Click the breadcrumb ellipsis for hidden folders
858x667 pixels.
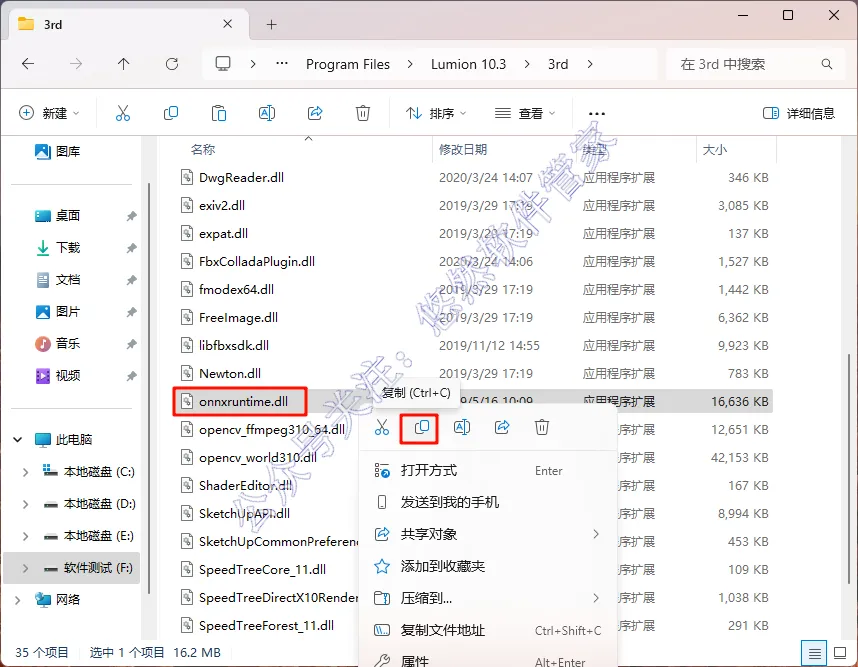pos(282,63)
